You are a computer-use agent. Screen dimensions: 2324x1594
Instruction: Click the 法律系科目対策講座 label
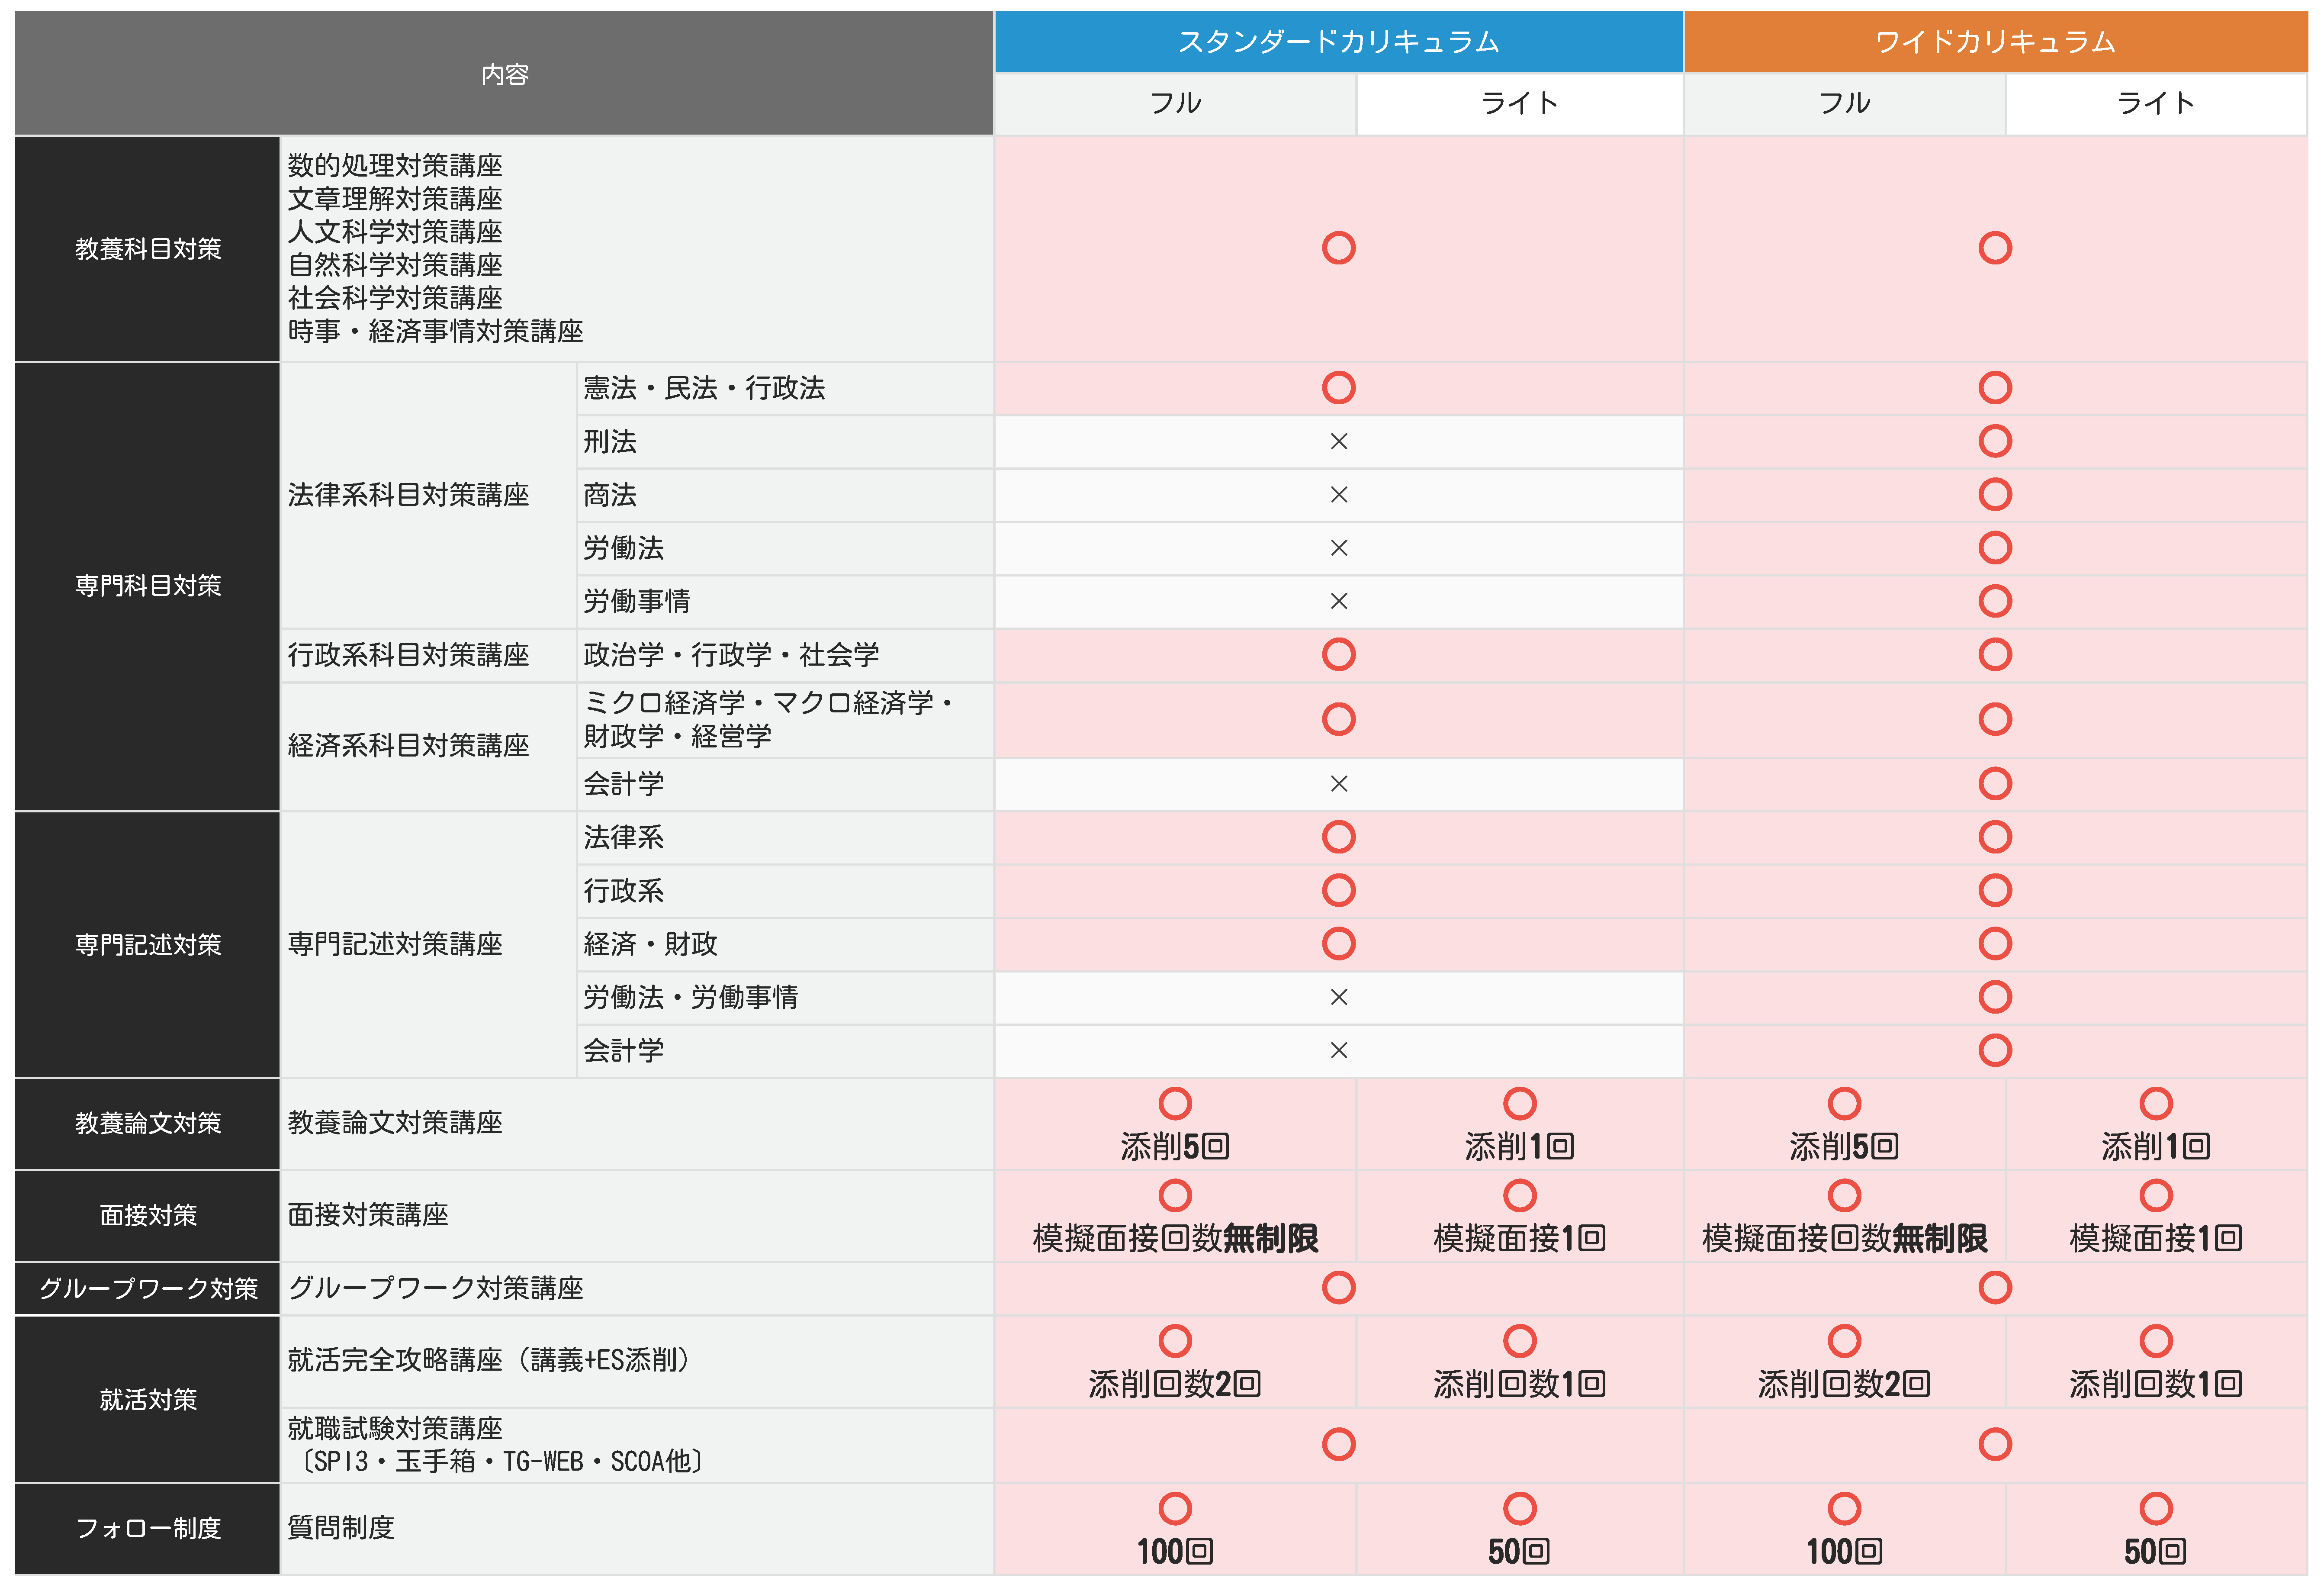point(408,495)
